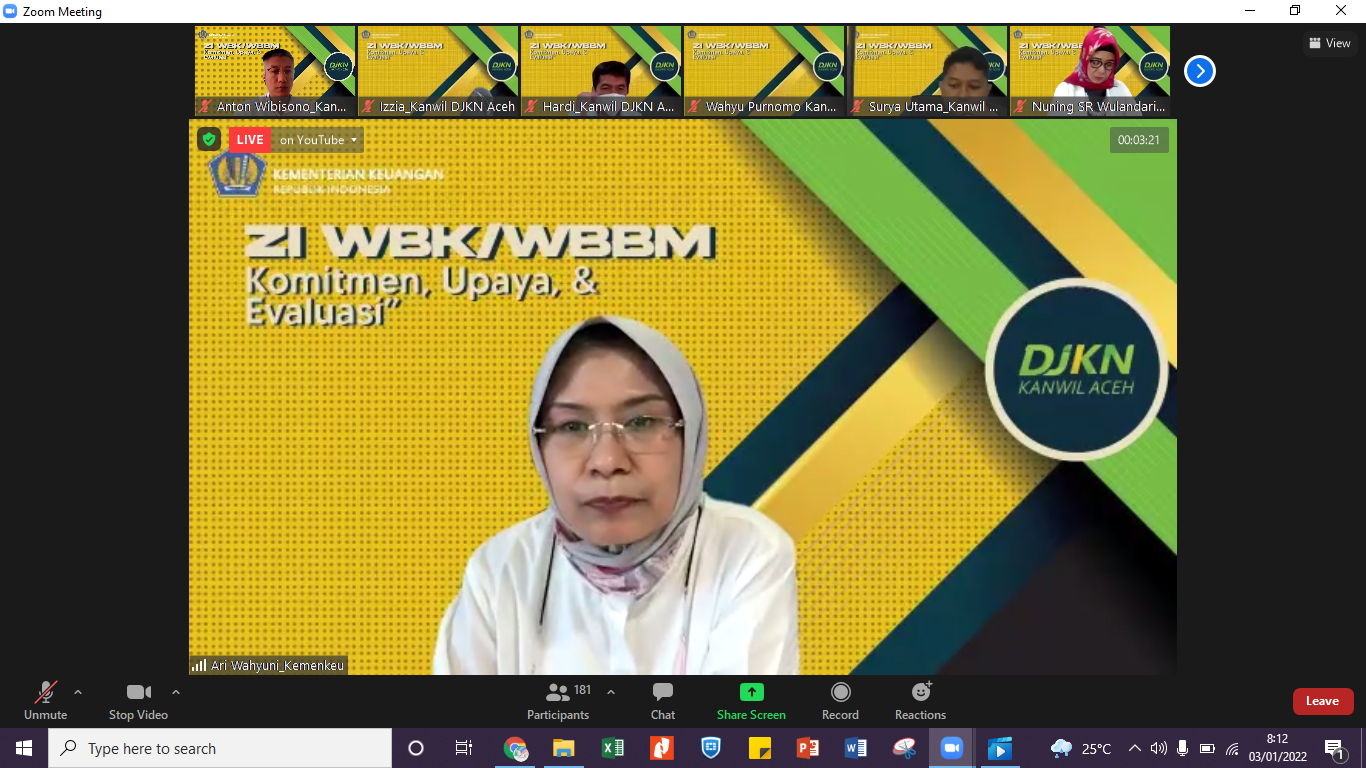Click the green encryption shield icon
Viewport: 1366px width, 768px height.
click(x=209, y=140)
